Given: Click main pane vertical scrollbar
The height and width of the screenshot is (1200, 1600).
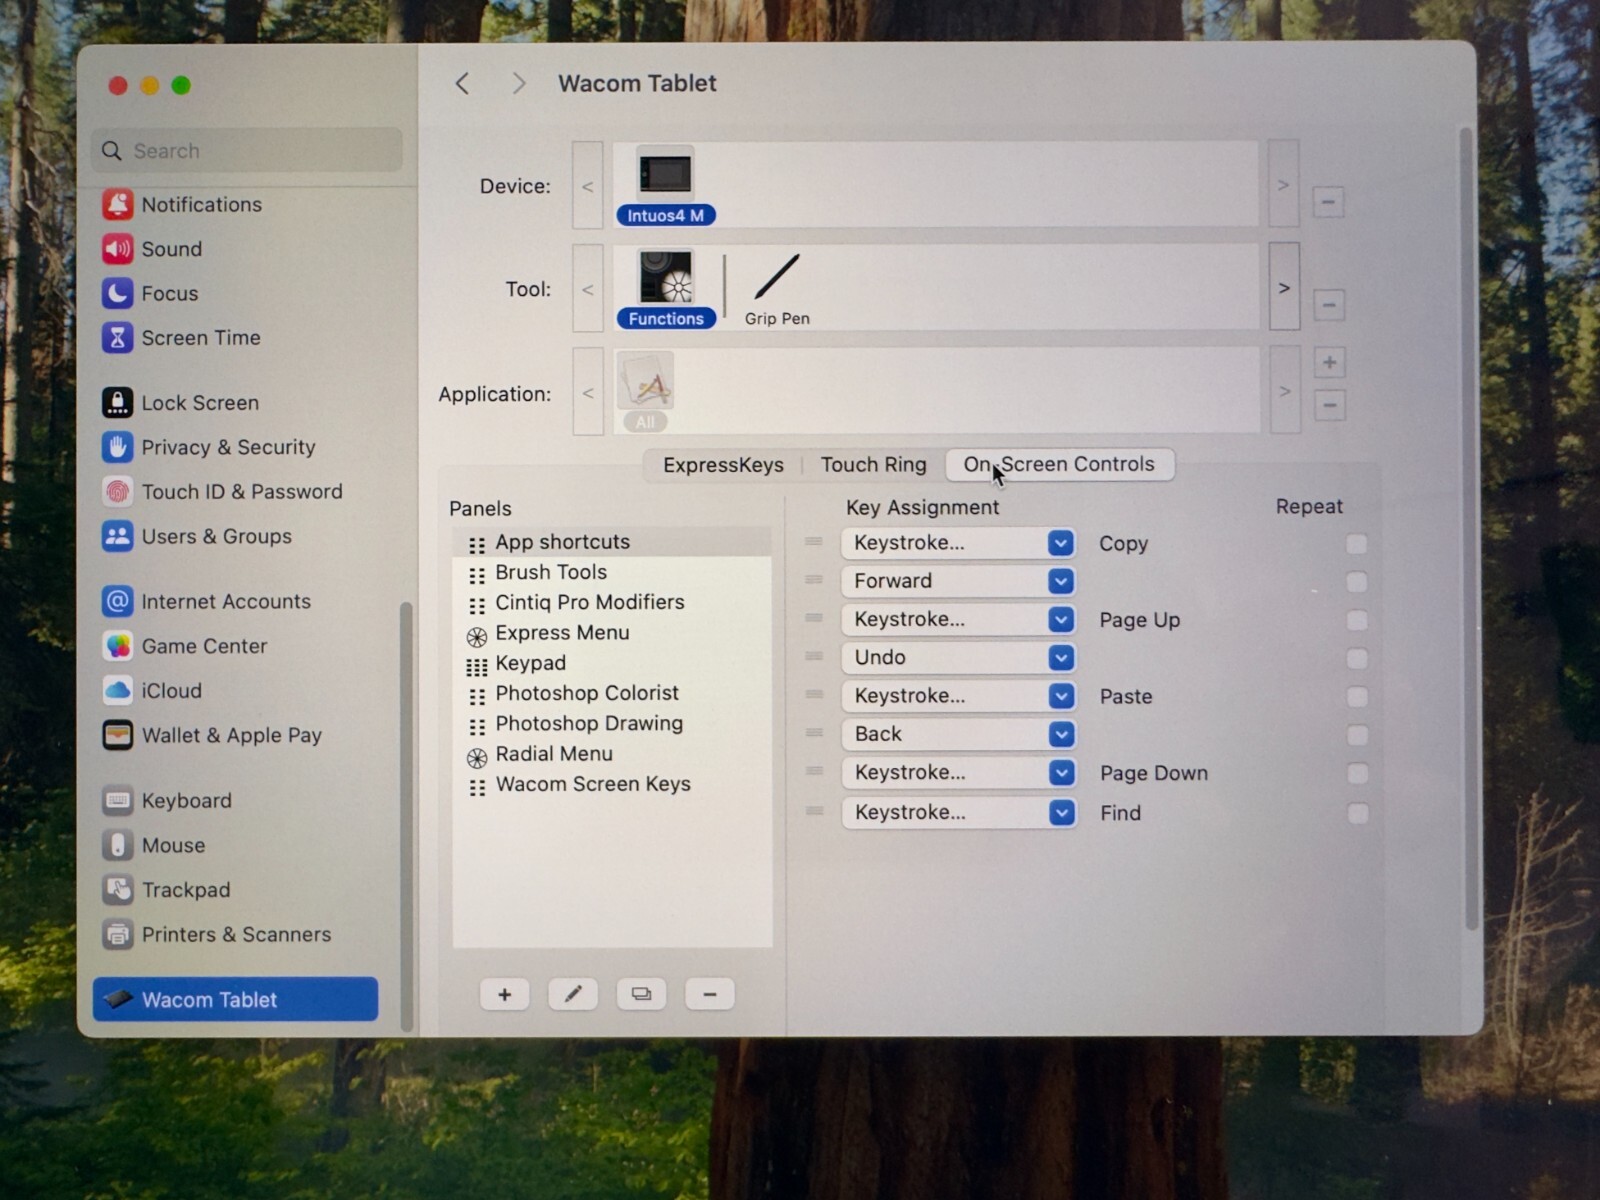Looking at the screenshot, I should (1471, 529).
